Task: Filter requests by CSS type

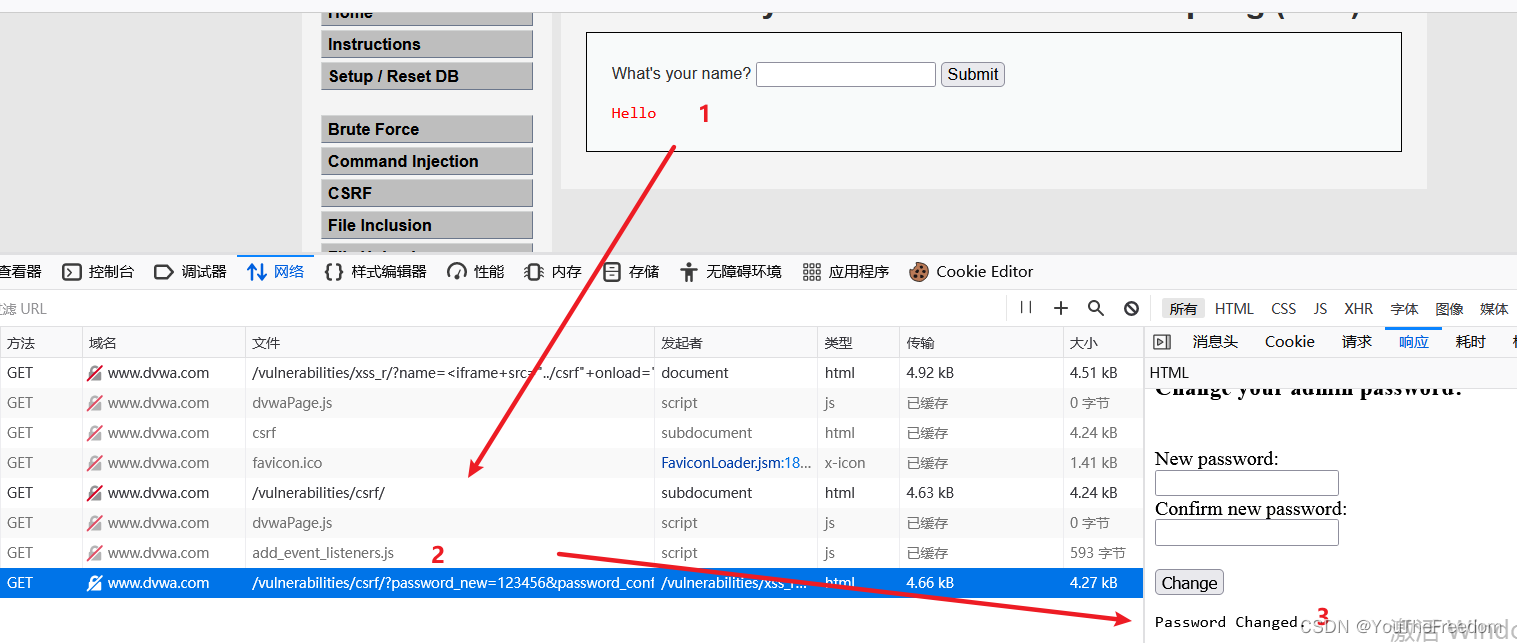Action: pos(1284,309)
